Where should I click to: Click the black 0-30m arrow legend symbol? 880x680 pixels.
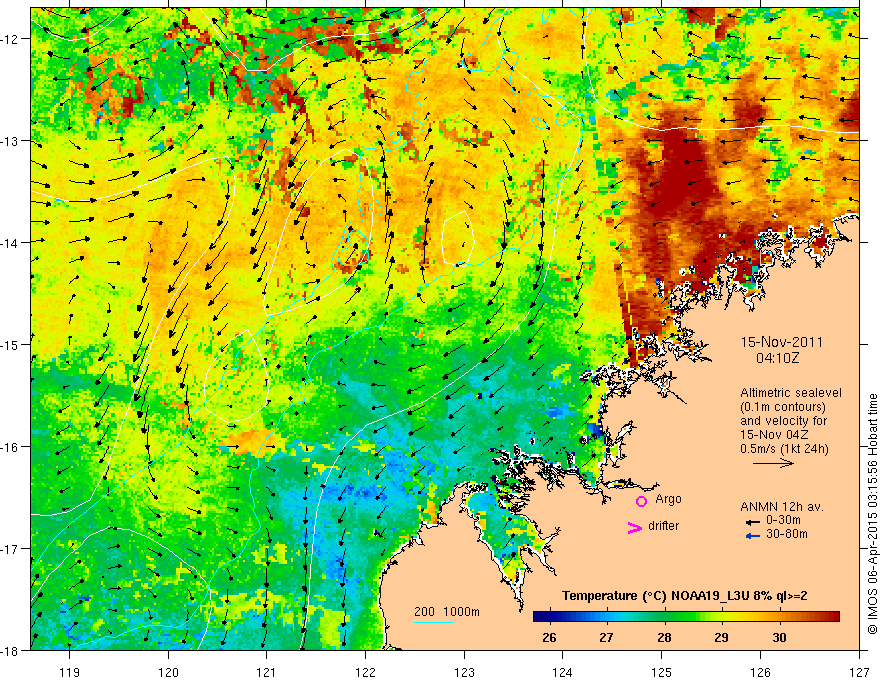point(752,521)
